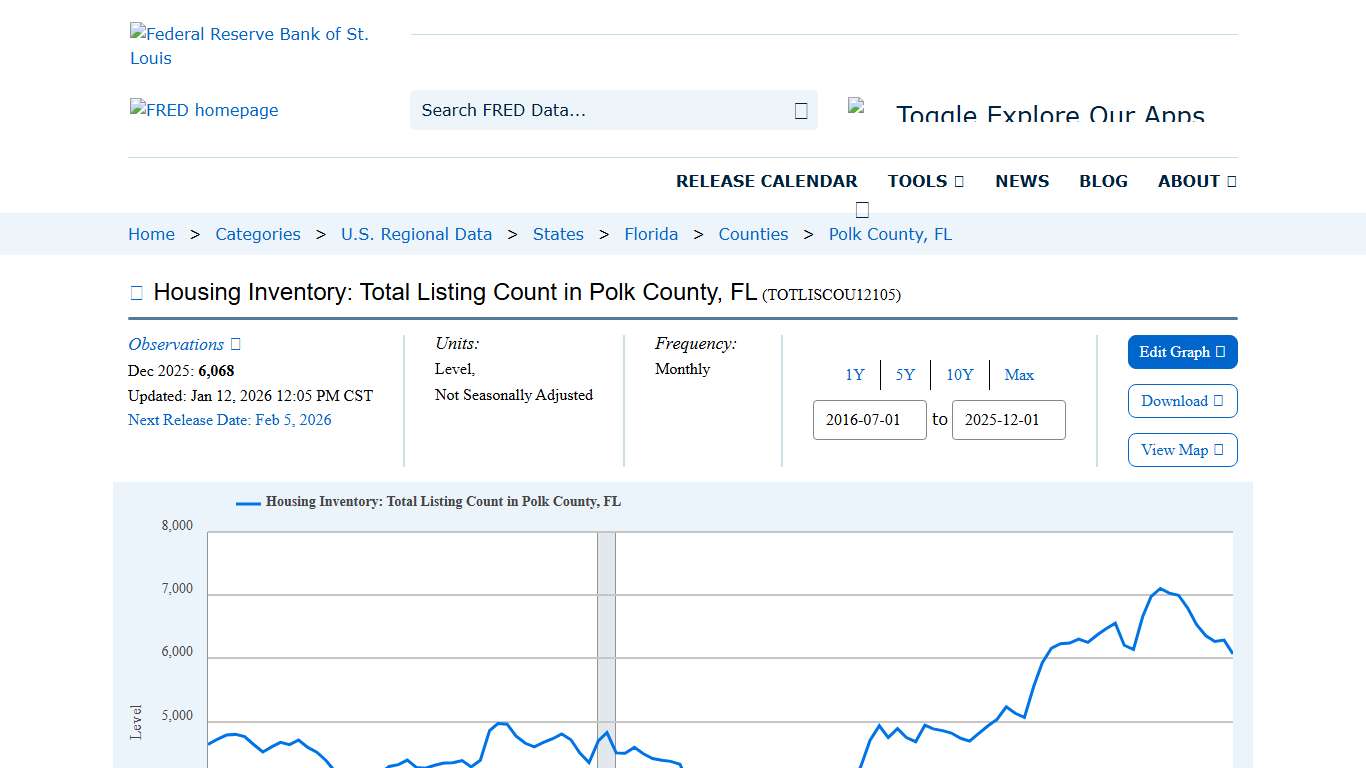Select the 1Y date range option
The image size is (1366, 768).
855,375
